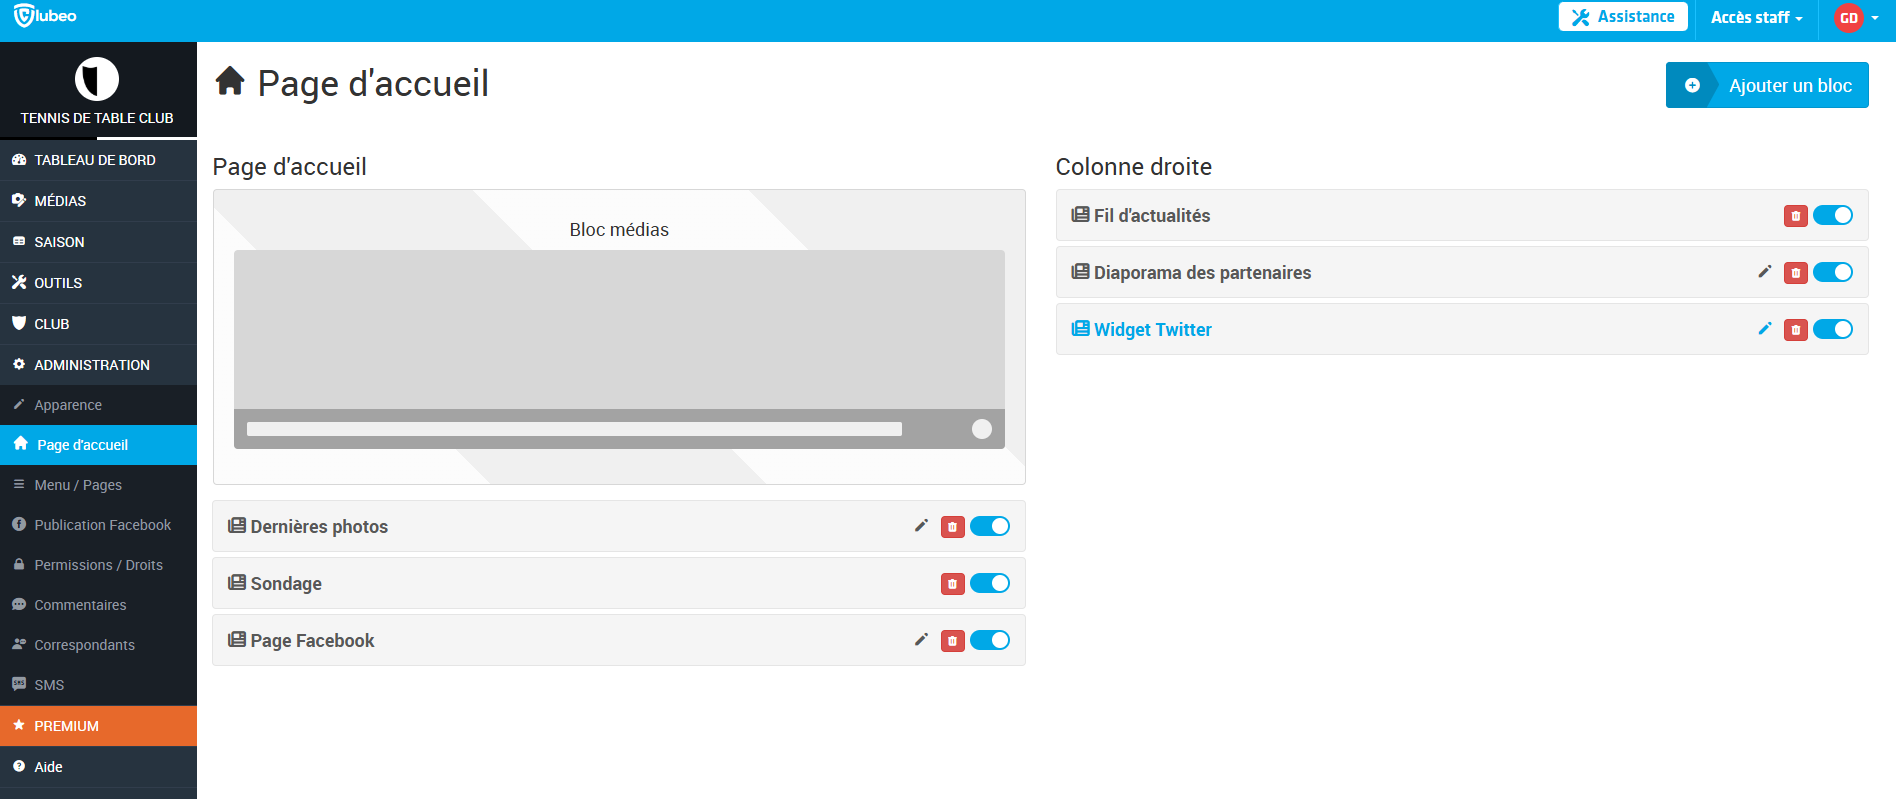
Task: Edit the Widget Twitter block with pencil
Action: 1764,329
